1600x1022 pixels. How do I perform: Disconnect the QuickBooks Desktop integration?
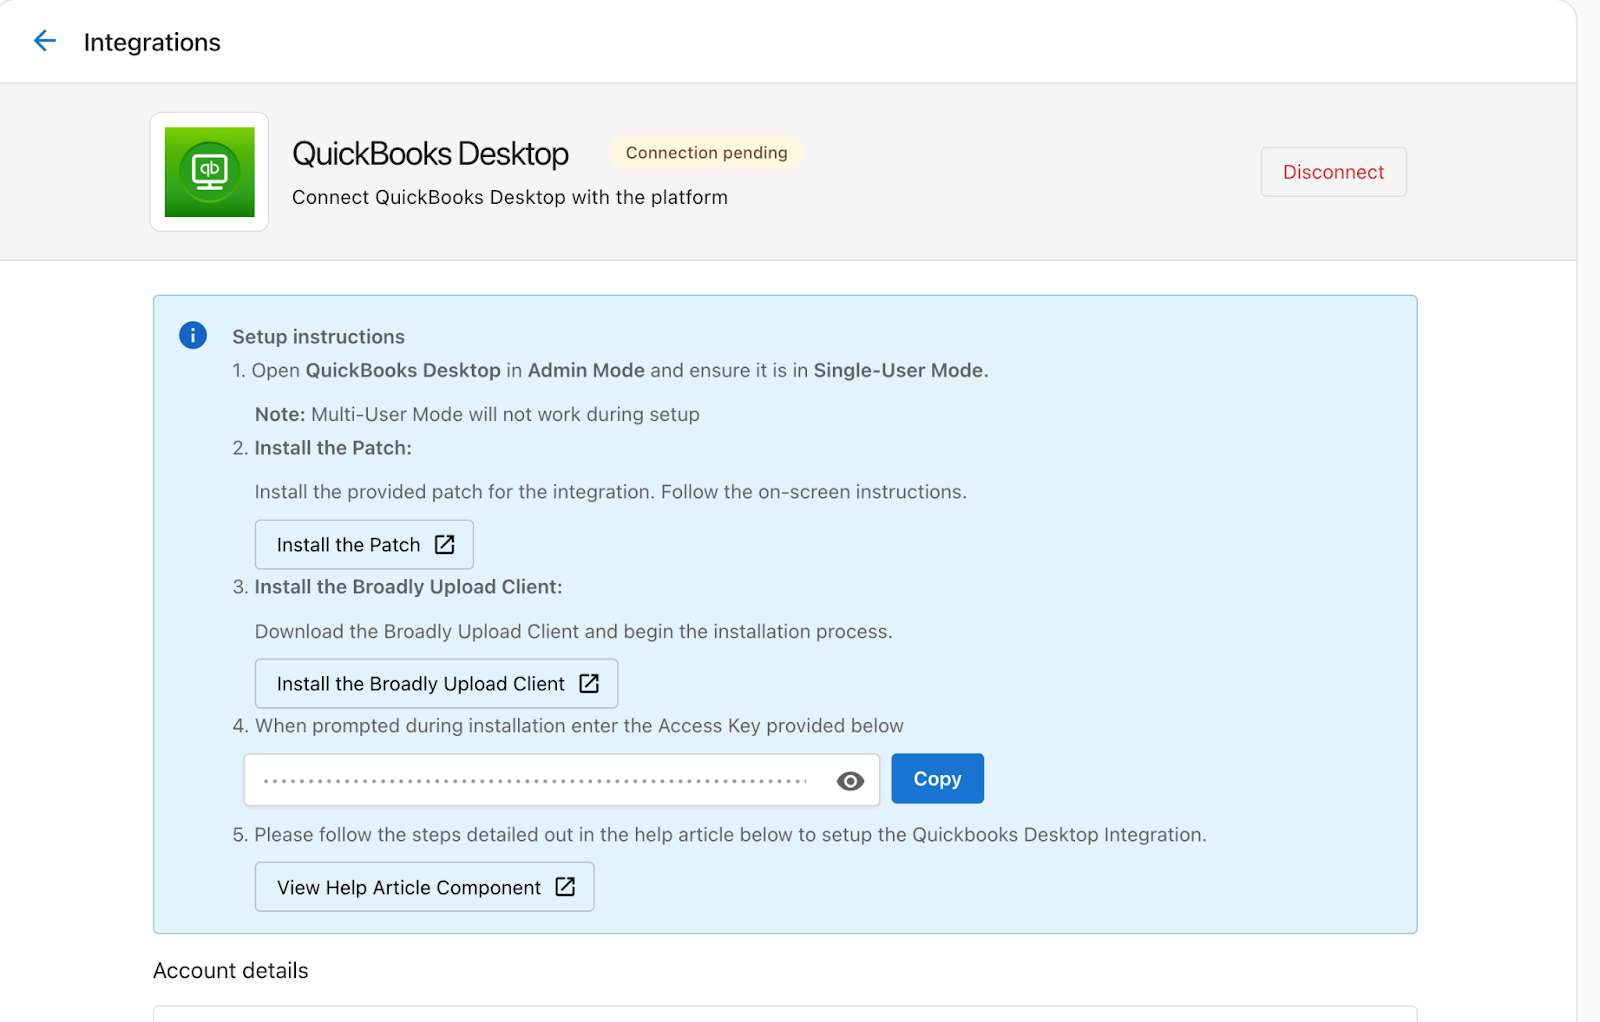click(x=1333, y=172)
